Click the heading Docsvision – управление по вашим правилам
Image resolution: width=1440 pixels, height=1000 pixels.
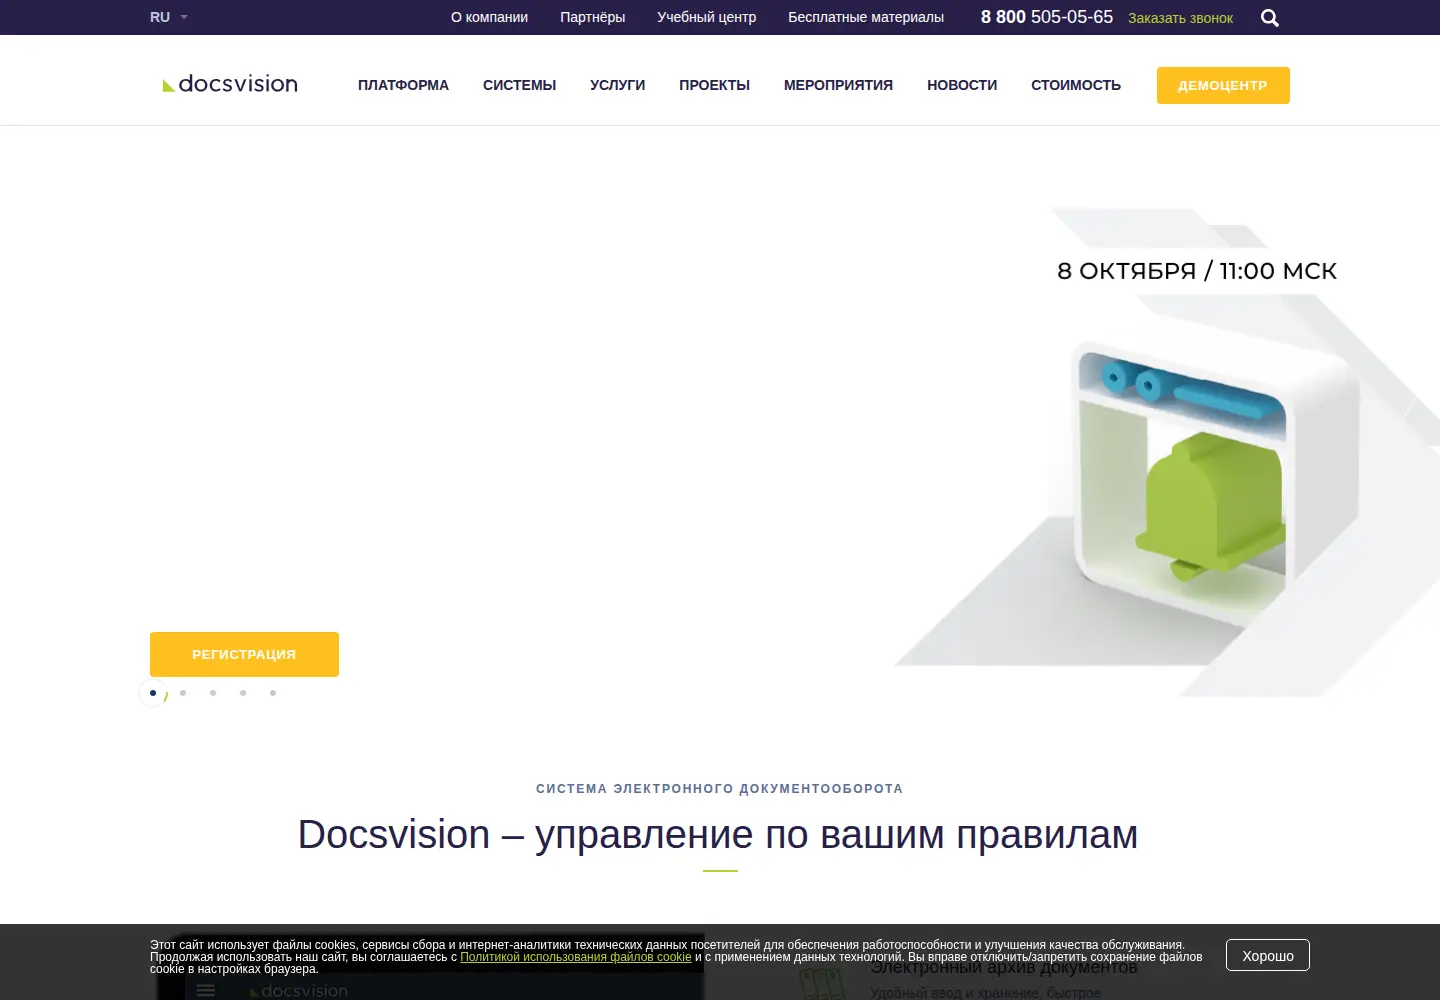pyautogui.click(x=718, y=834)
